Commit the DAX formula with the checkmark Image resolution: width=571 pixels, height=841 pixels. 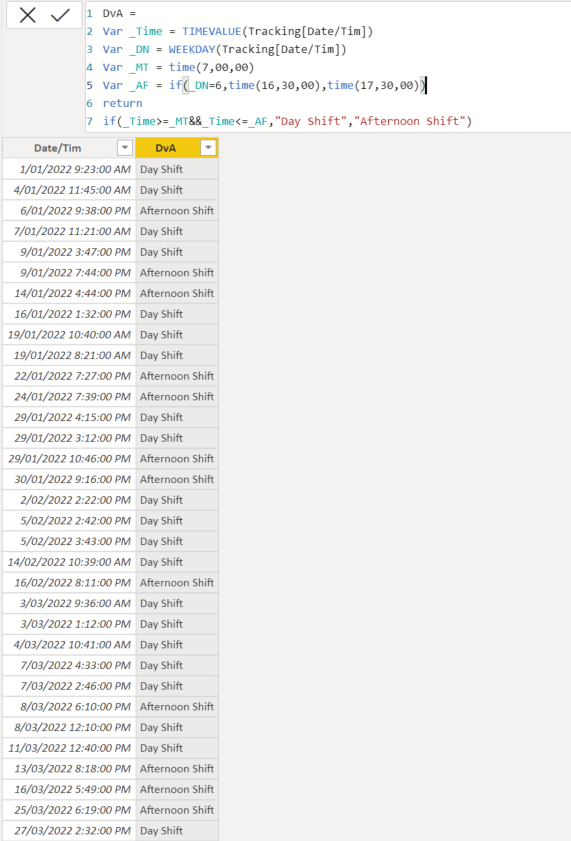tap(61, 15)
